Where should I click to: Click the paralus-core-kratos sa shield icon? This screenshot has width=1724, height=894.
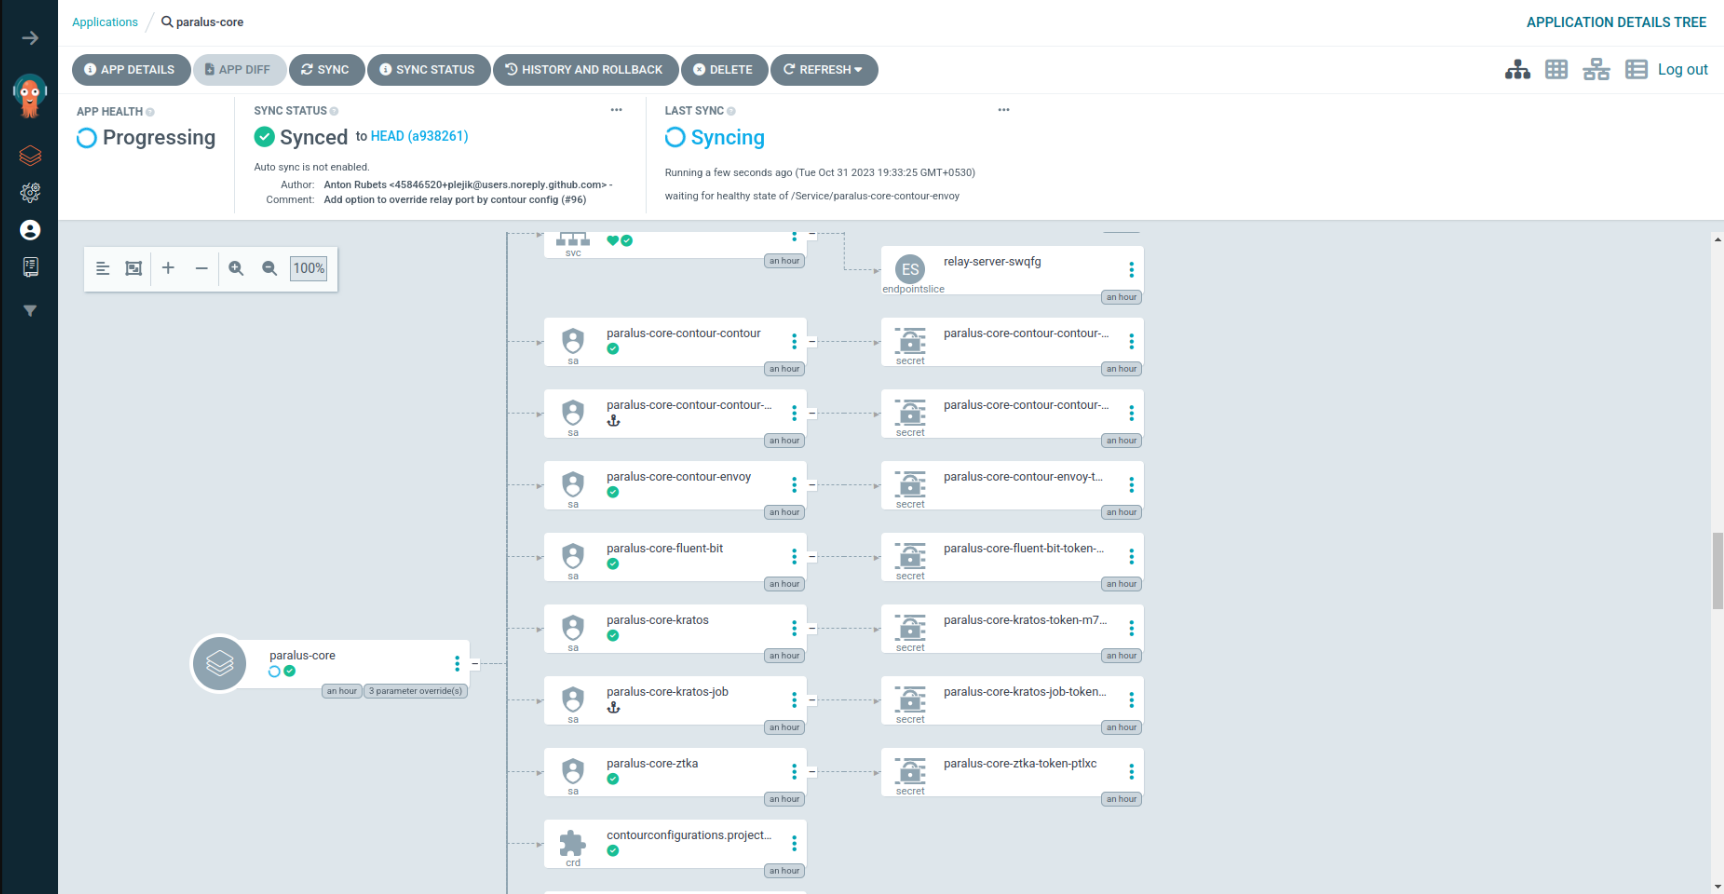pyautogui.click(x=573, y=627)
